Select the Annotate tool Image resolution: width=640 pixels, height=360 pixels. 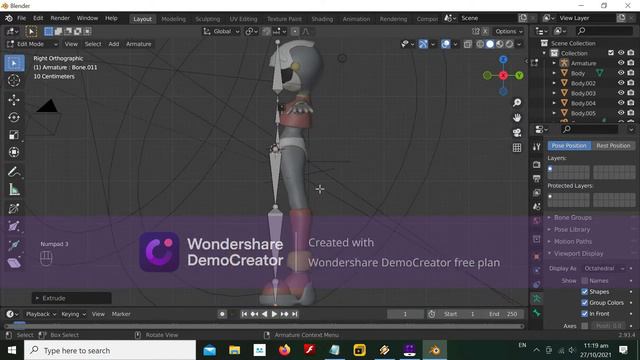[x=14, y=172]
